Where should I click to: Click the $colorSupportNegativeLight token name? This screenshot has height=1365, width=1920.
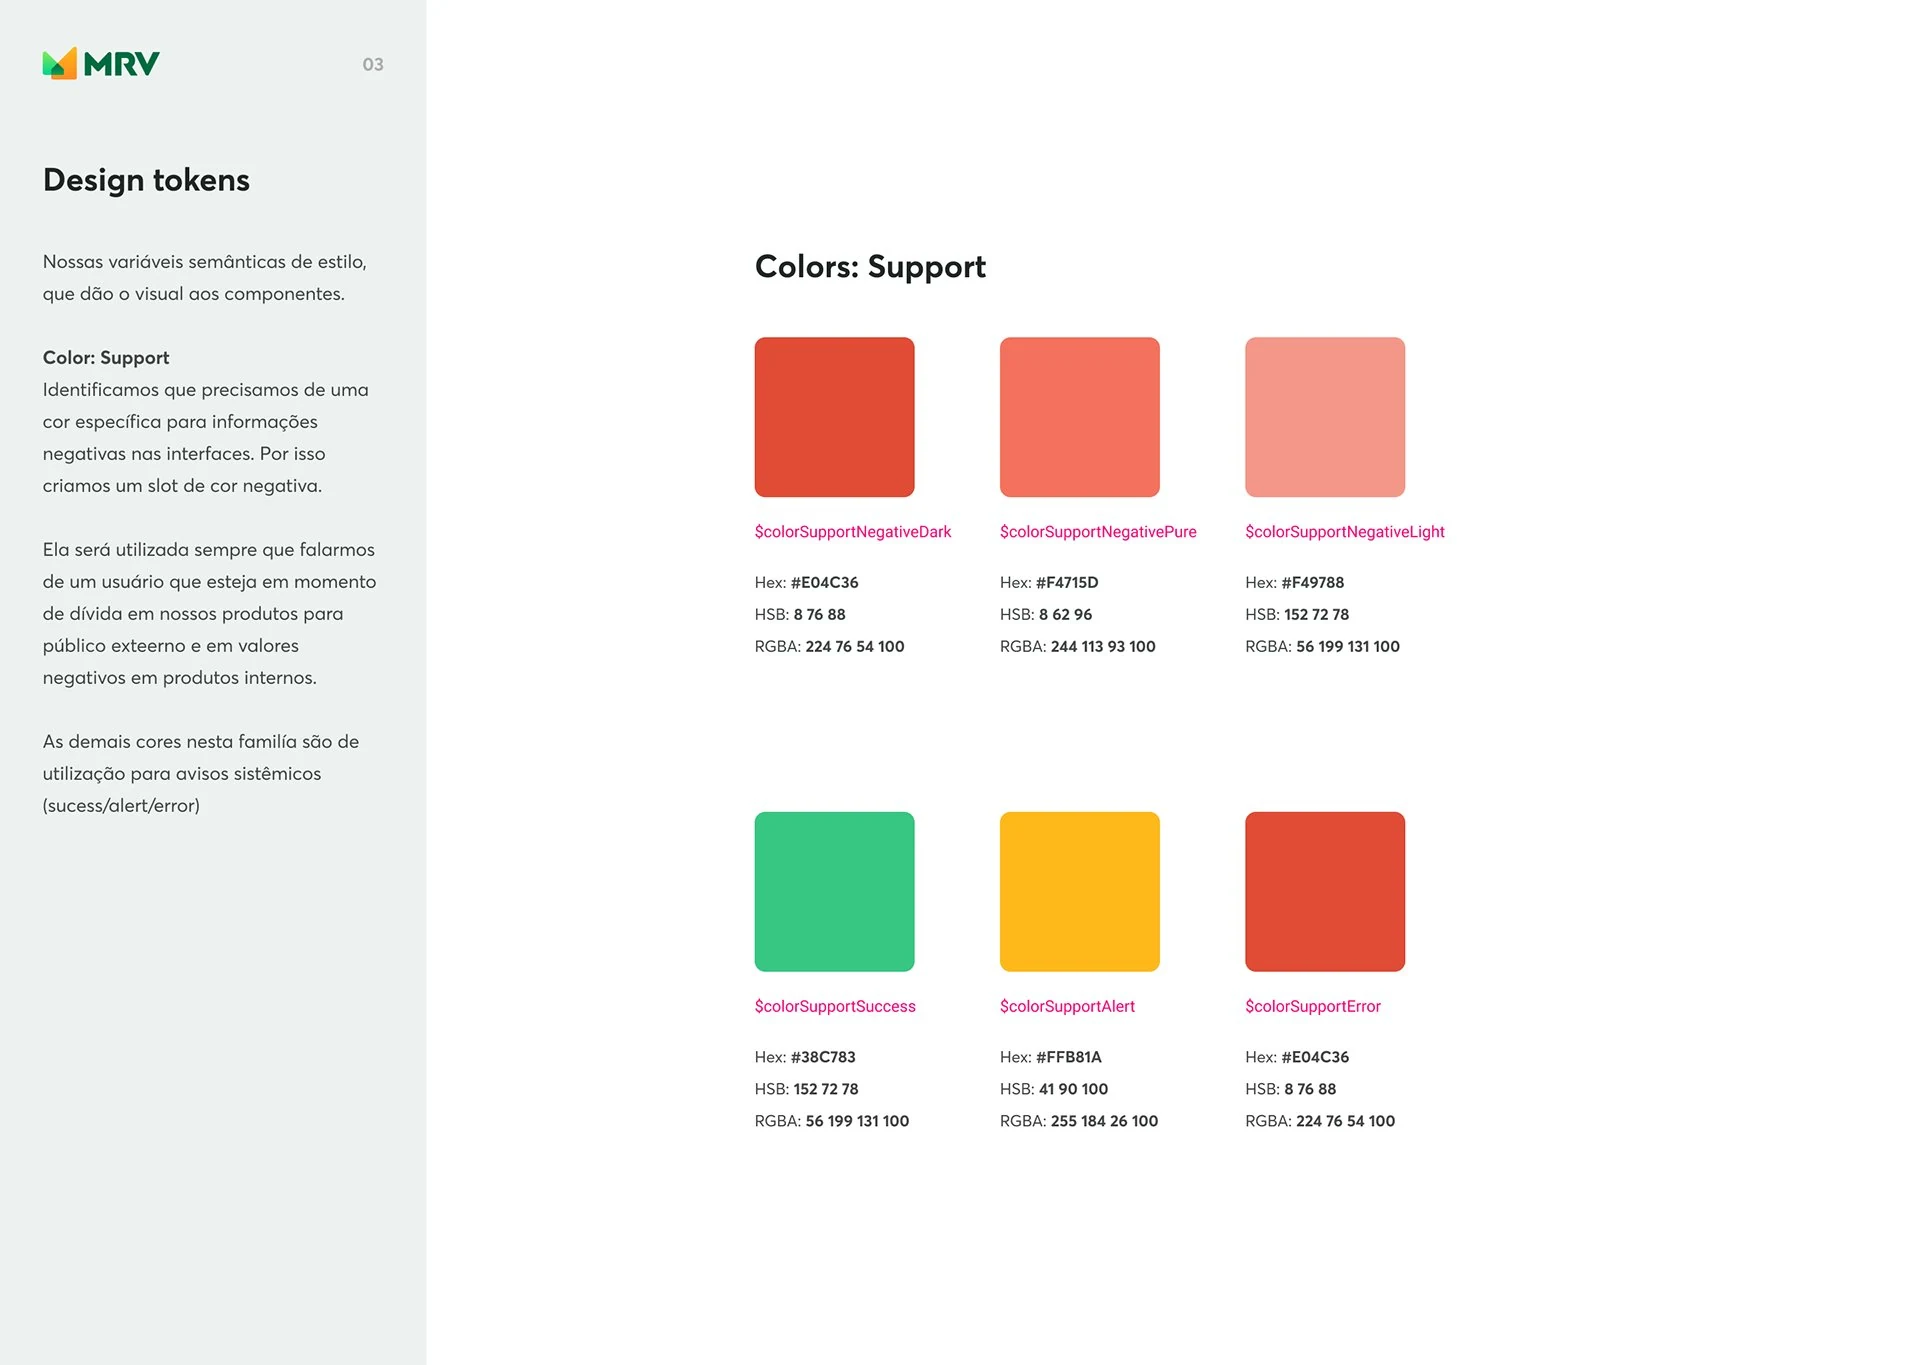1344,532
